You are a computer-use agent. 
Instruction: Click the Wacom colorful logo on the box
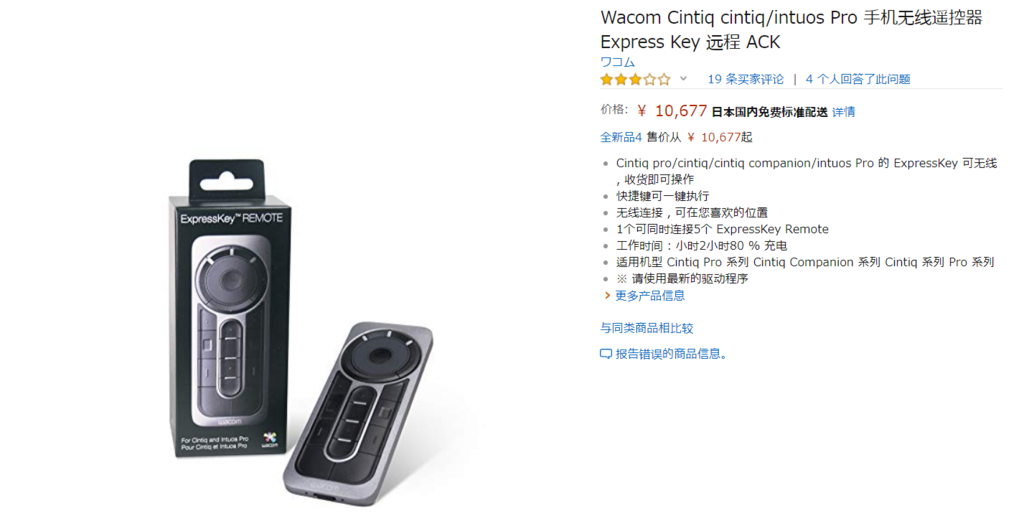(269, 438)
